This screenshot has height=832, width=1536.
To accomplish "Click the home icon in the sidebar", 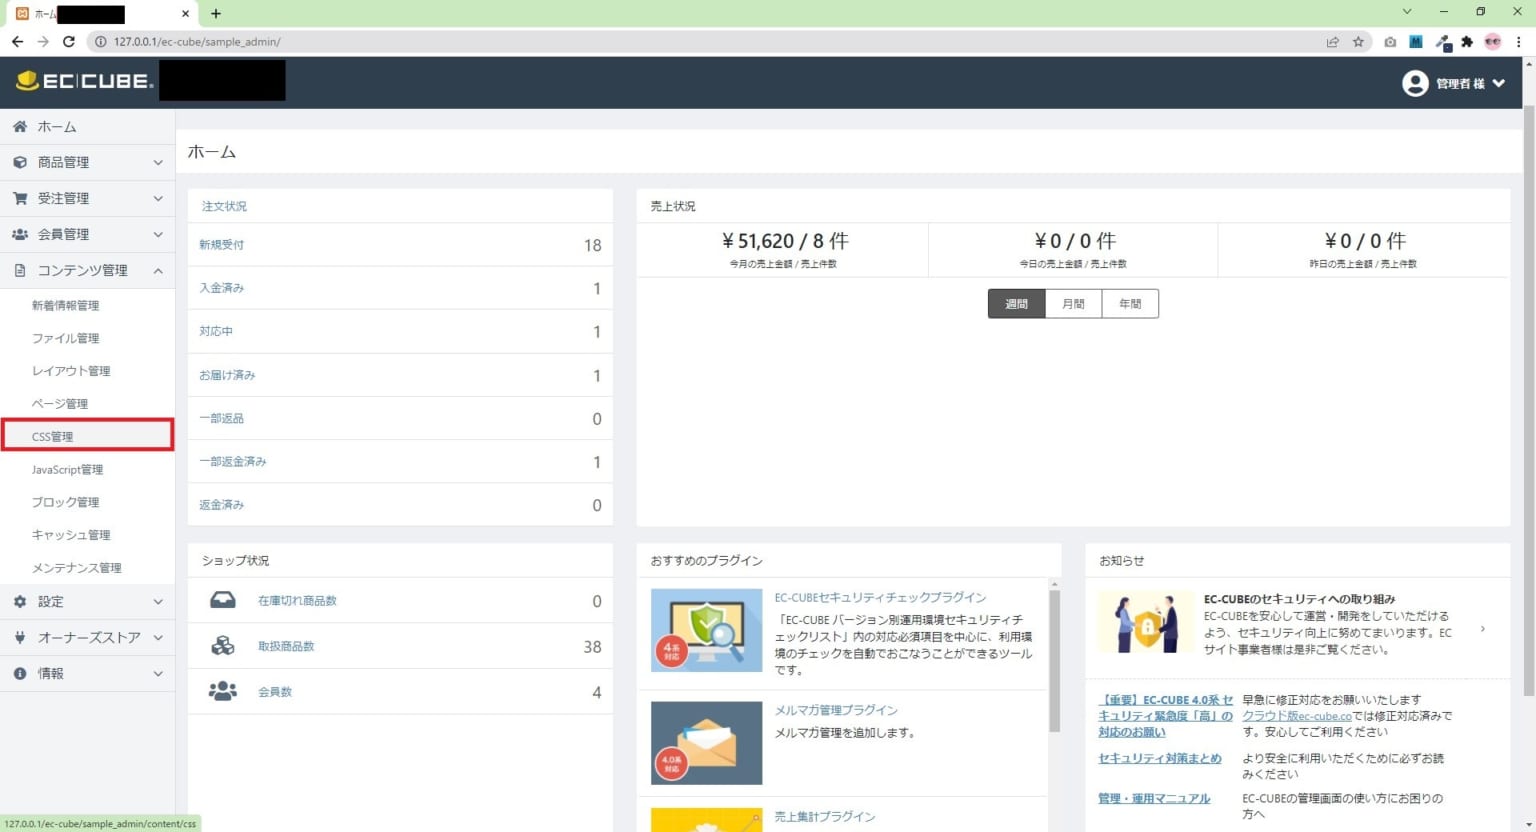I will pyautogui.click(x=20, y=127).
